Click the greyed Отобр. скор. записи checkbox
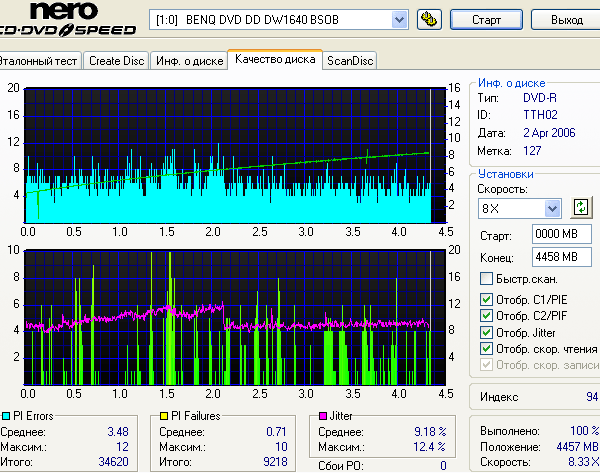This screenshot has width=600, height=473. (486, 365)
